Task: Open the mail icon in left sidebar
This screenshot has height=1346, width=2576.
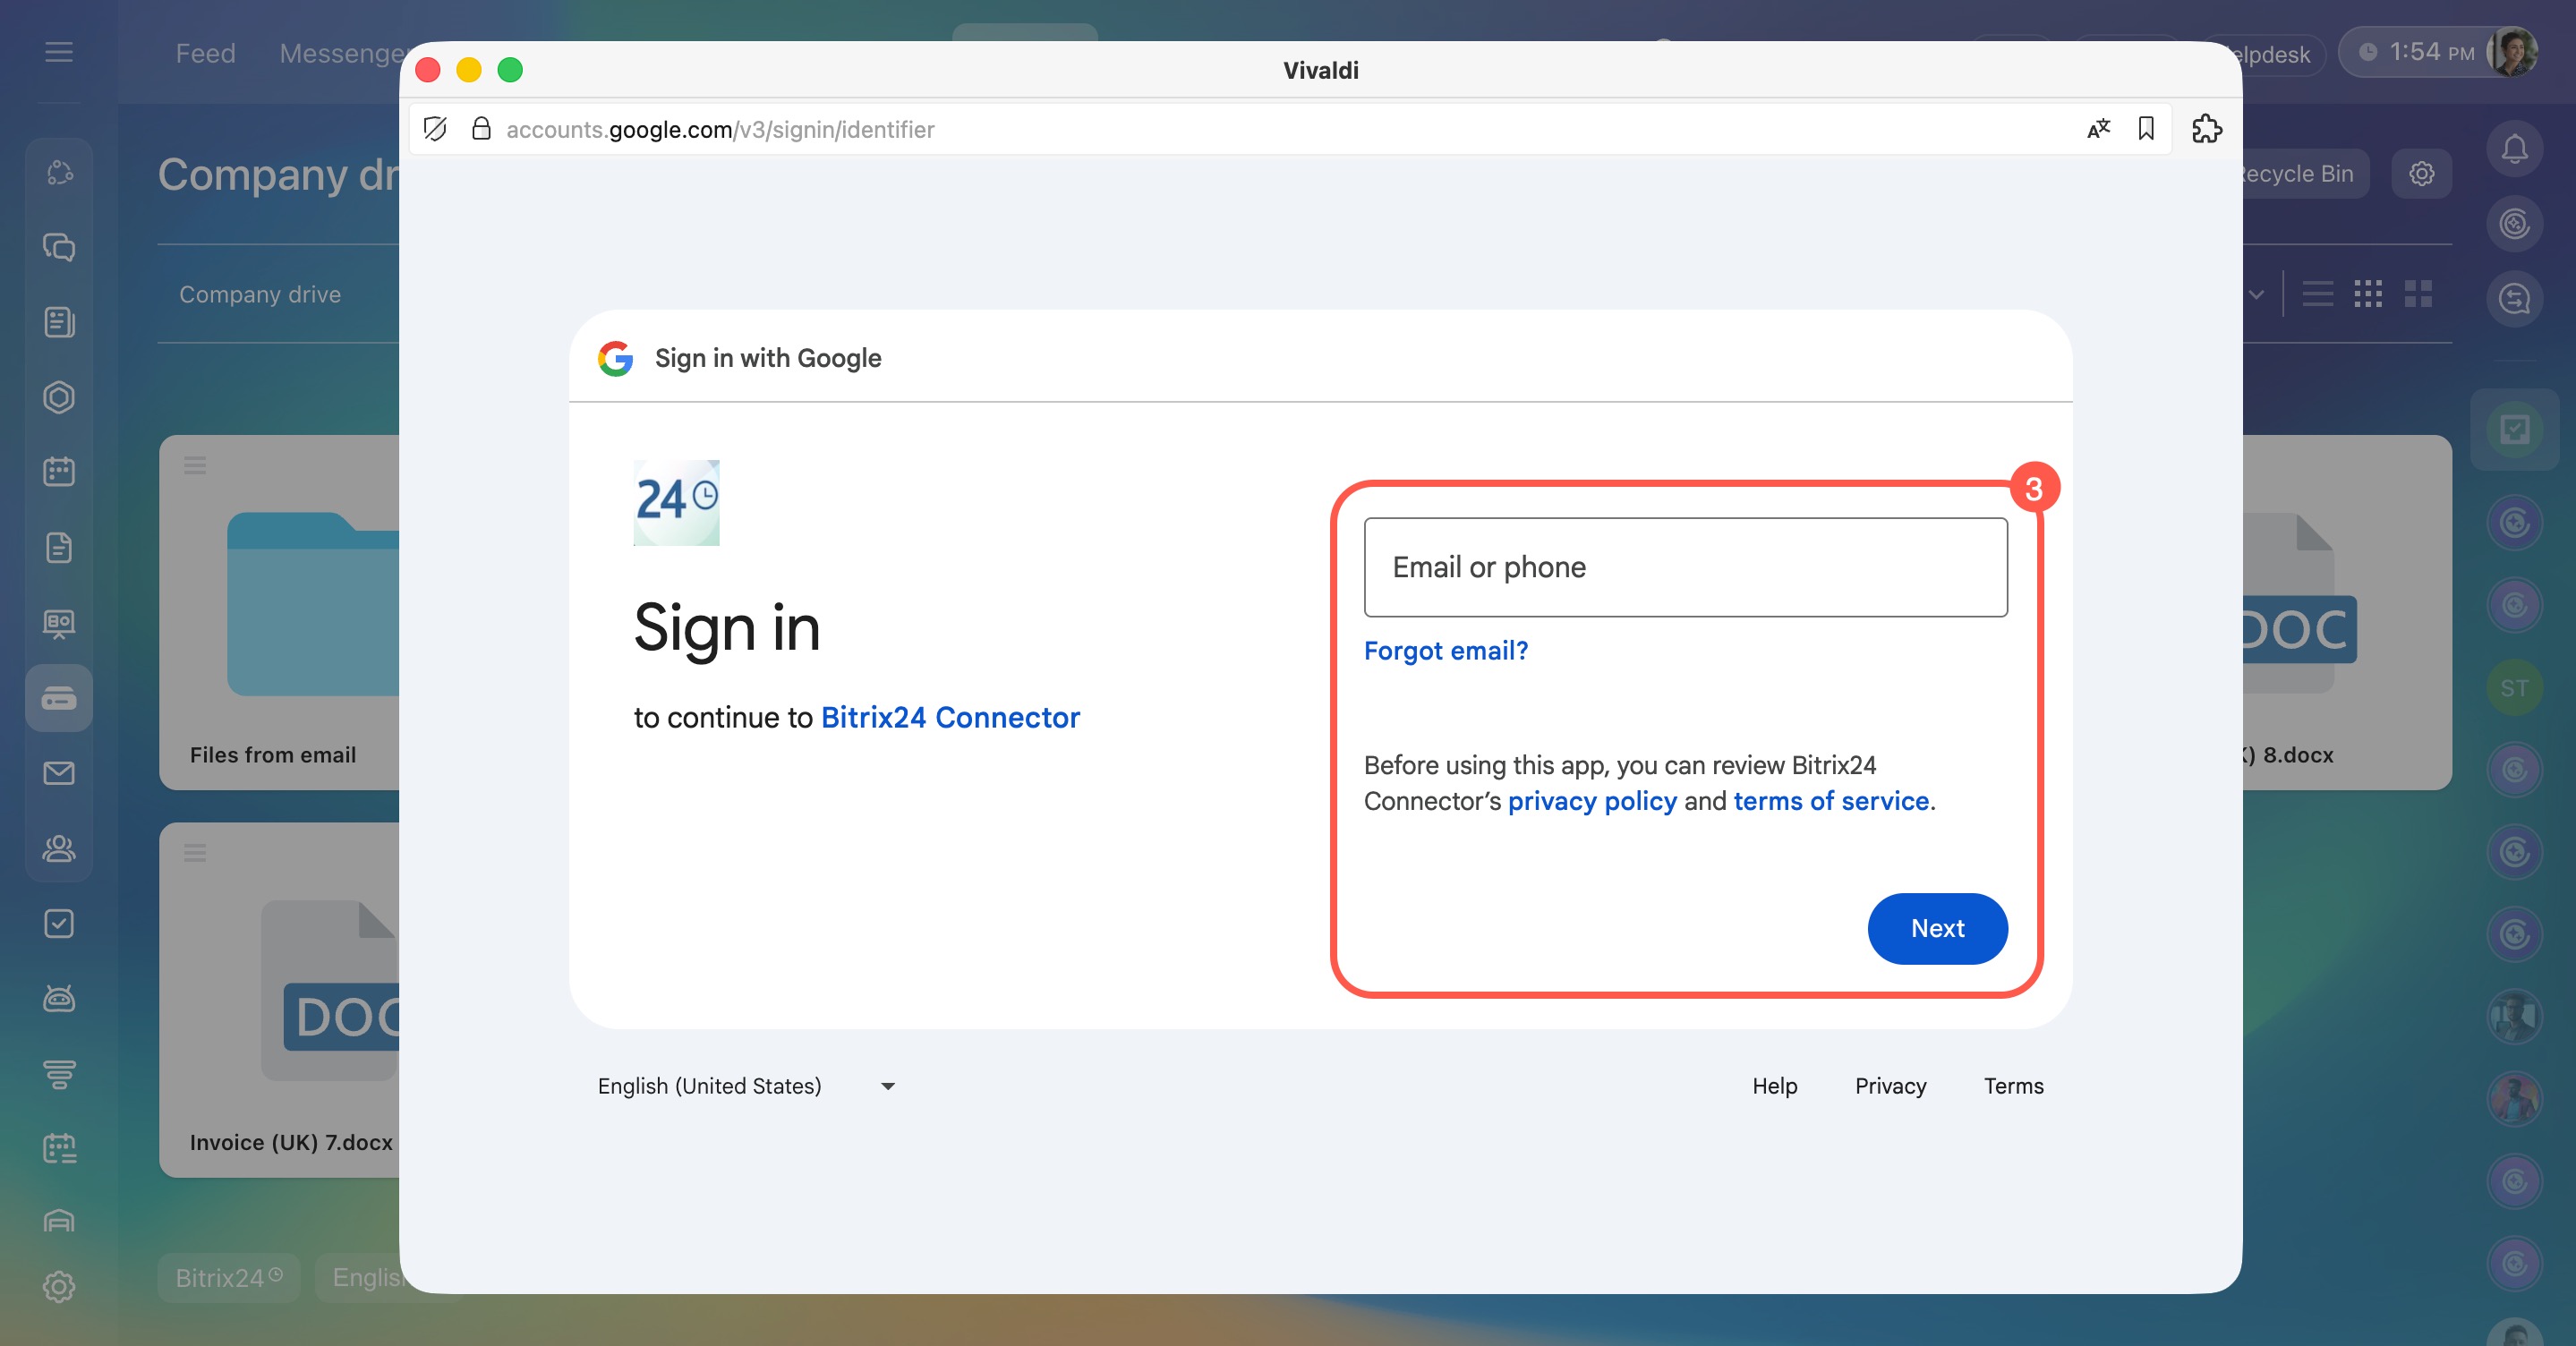Action: click(x=59, y=773)
